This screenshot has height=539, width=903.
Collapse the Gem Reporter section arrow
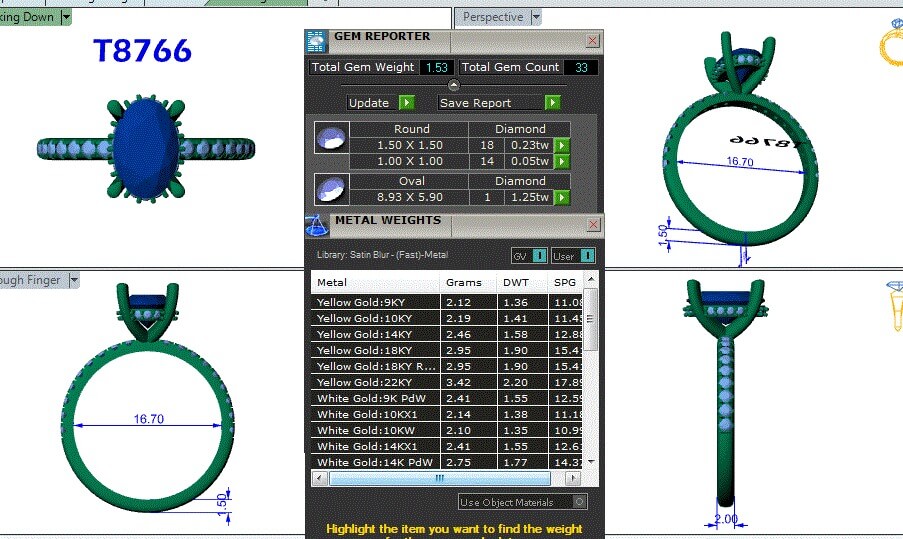(x=453, y=85)
